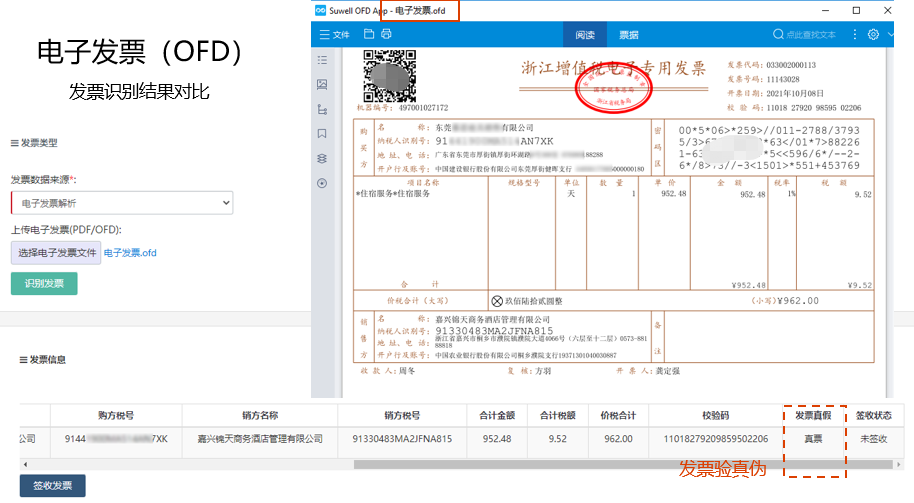Click the 签收发票 button
The width and height of the screenshot is (914, 503).
(52, 485)
